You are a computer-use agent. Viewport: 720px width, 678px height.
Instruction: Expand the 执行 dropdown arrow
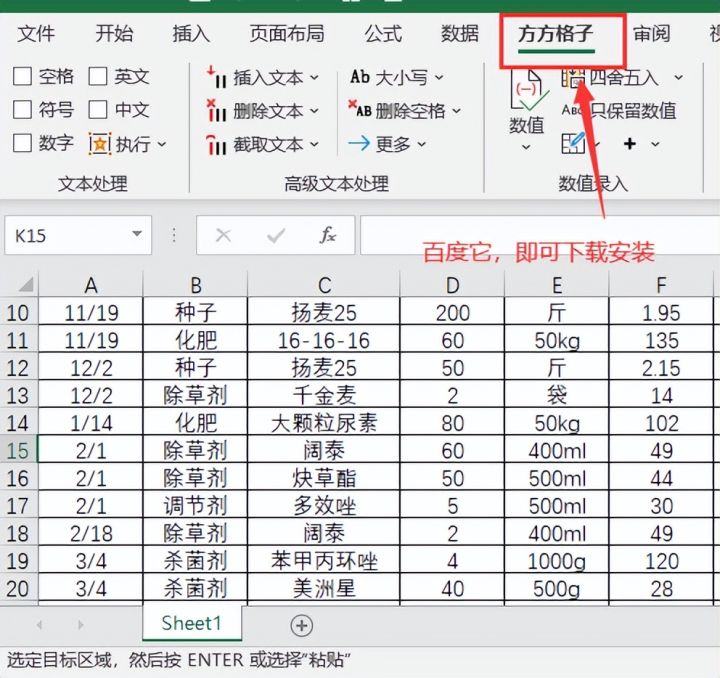coord(162,144)
